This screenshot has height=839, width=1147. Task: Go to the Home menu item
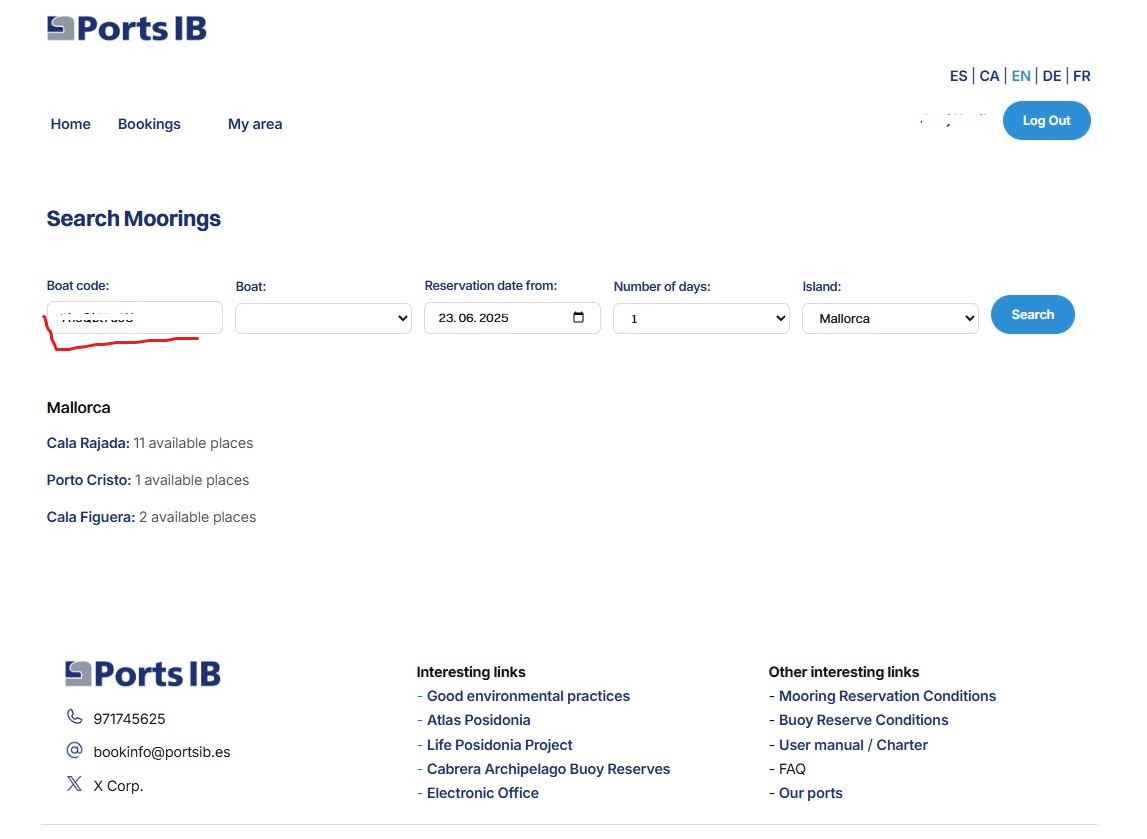[x=71, y=124]
